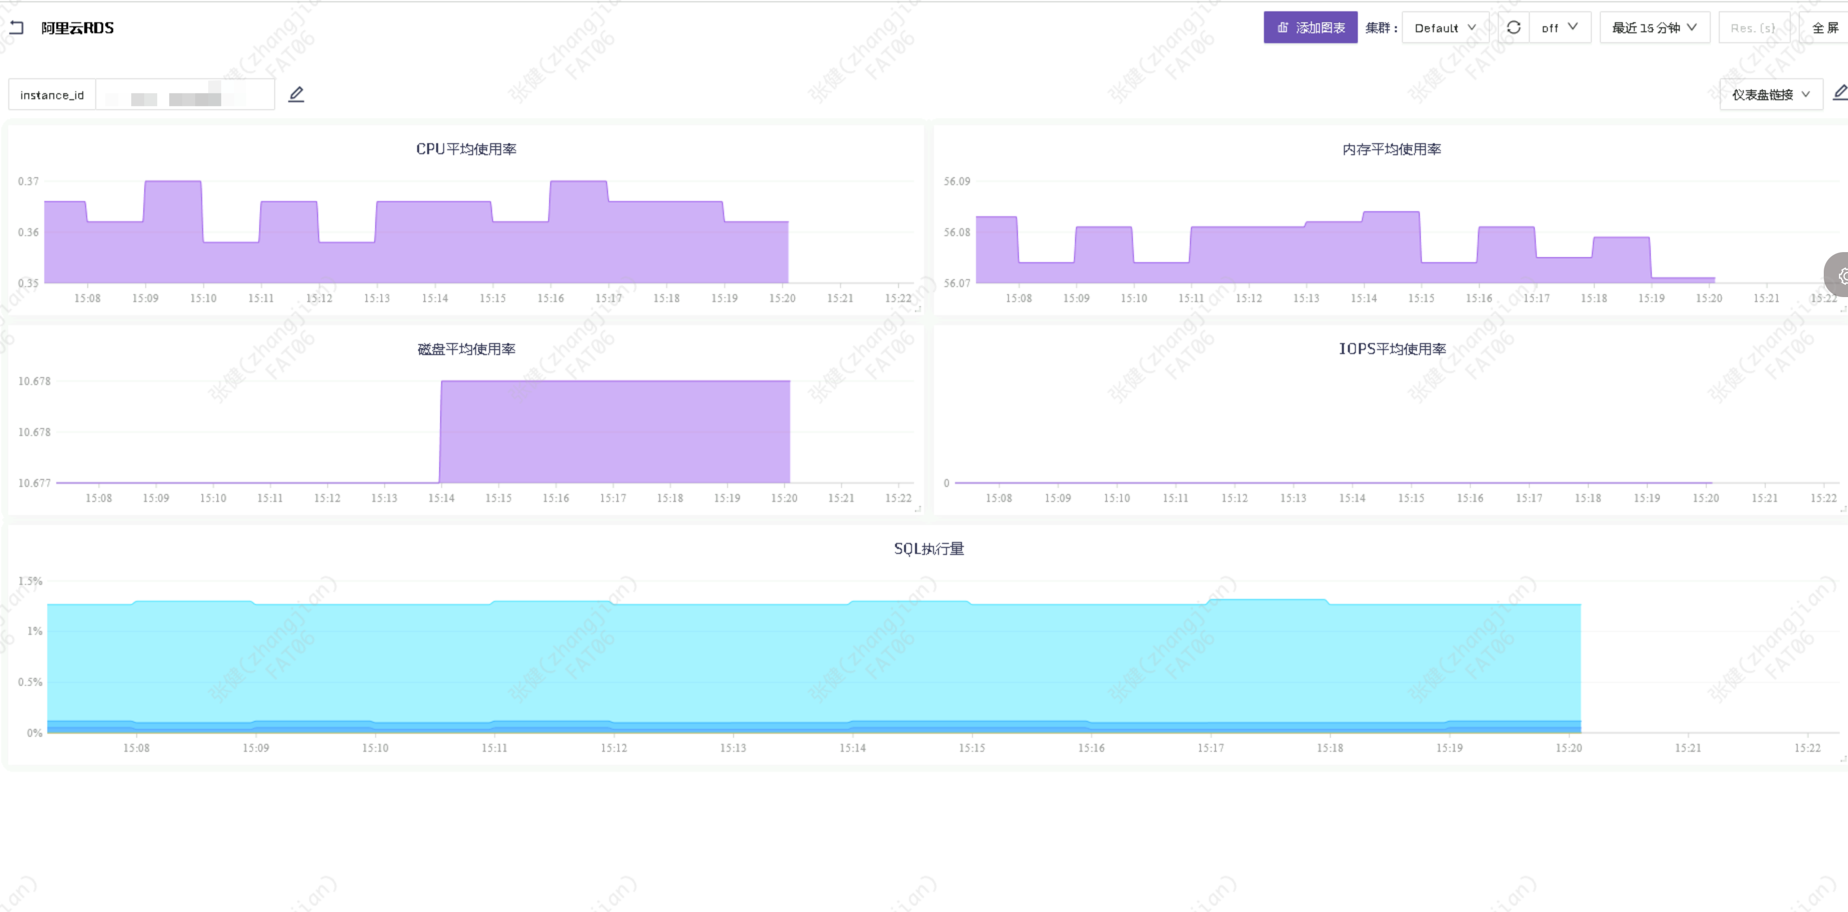The height and width of the screenshot is (912, 1848).
Task: Click the pencil icon next to instance_id
Action: click(x=296, y=95)
